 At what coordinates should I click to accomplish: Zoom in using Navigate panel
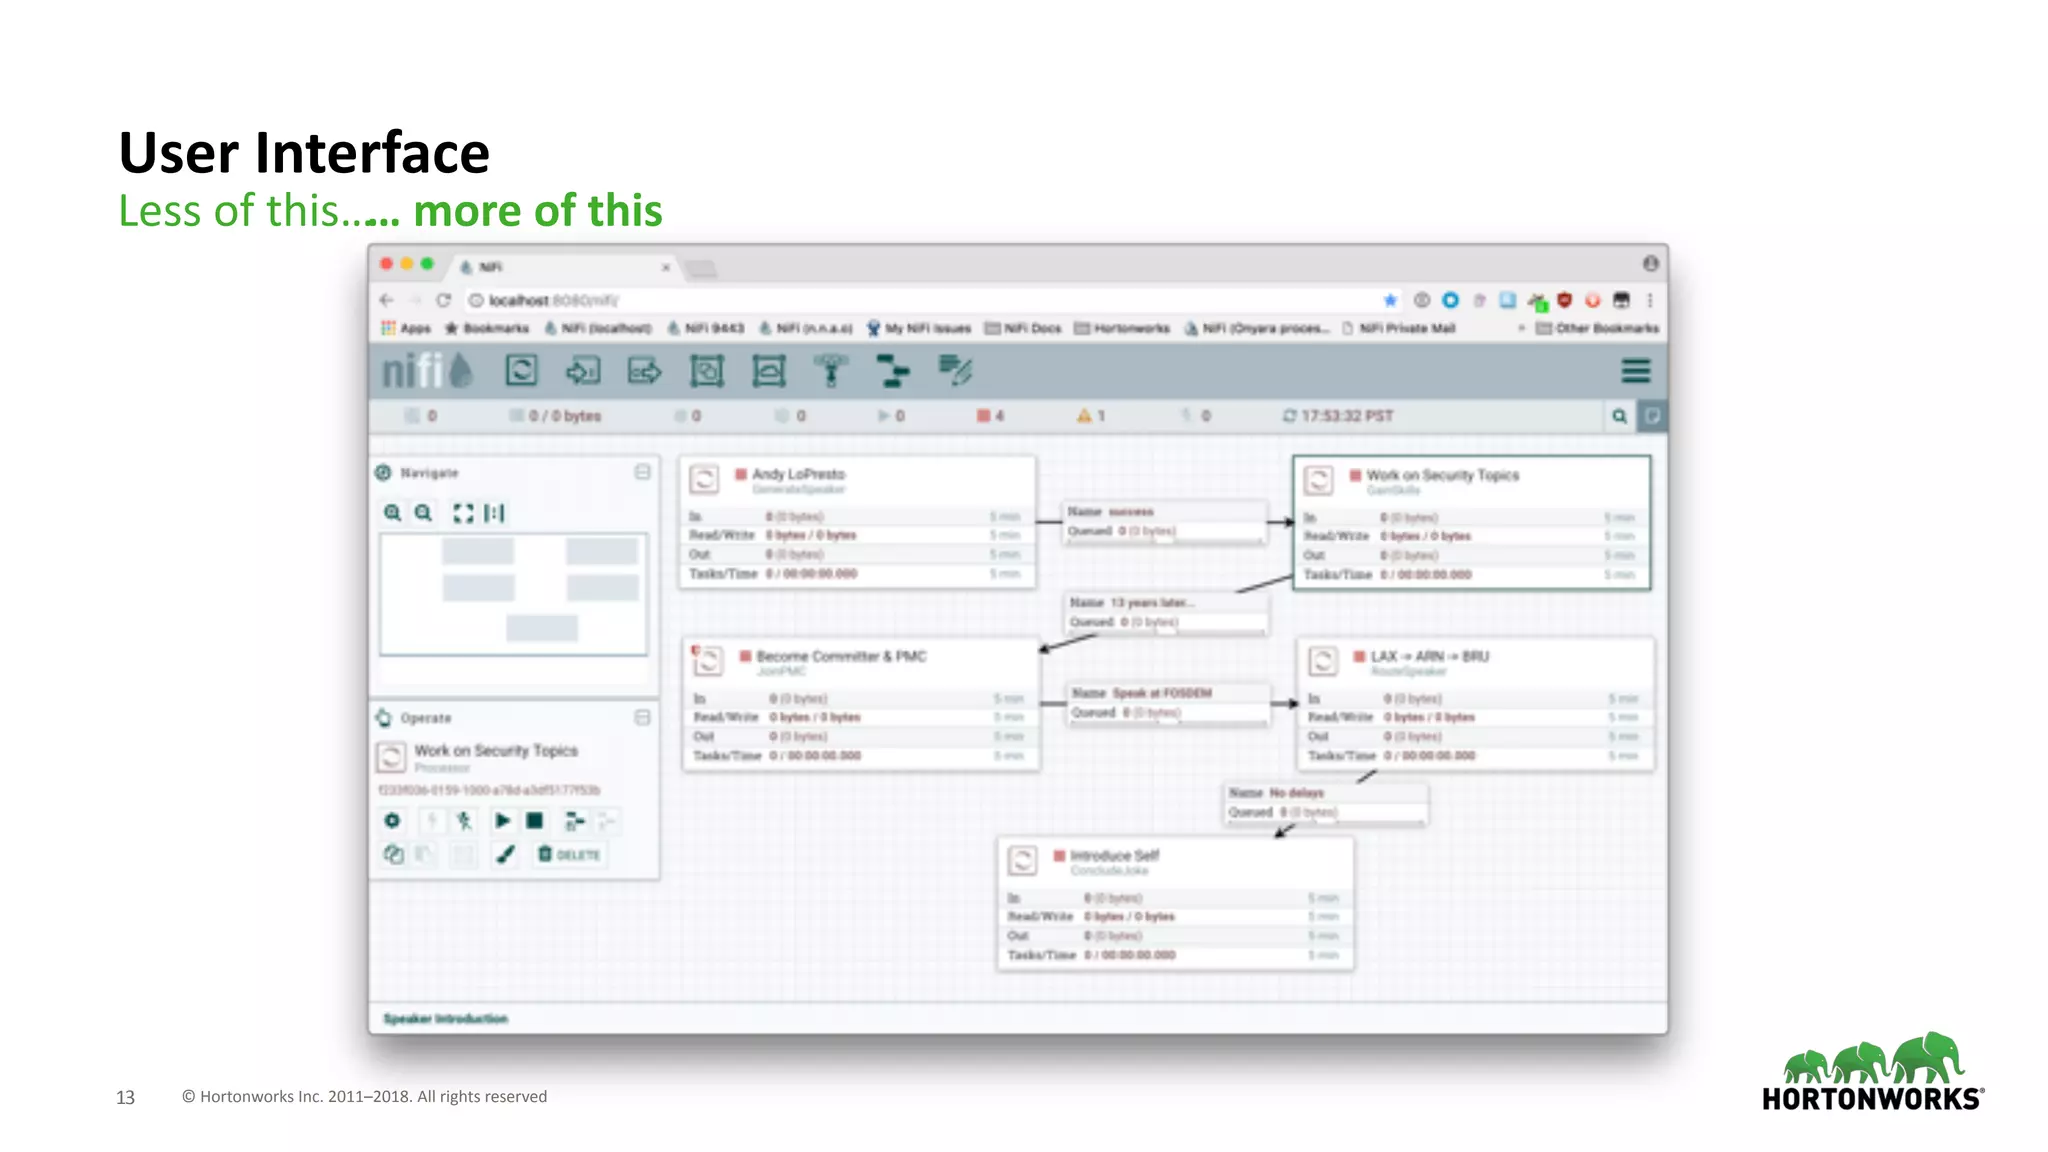coord(393,513)
